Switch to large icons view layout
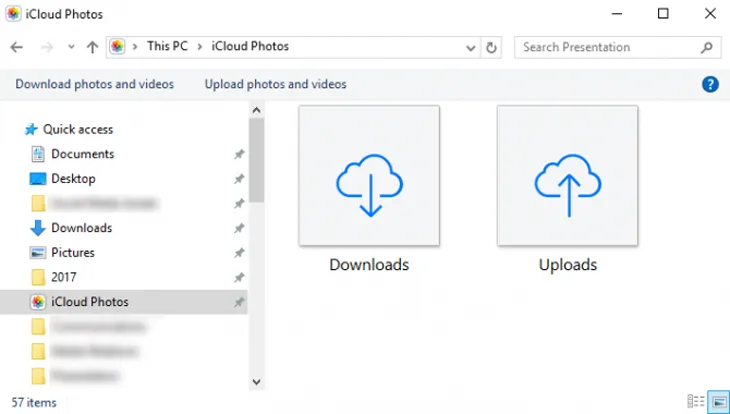Viewport: 730px width, 414px height. pyautogui.click(x=717, y=401)
